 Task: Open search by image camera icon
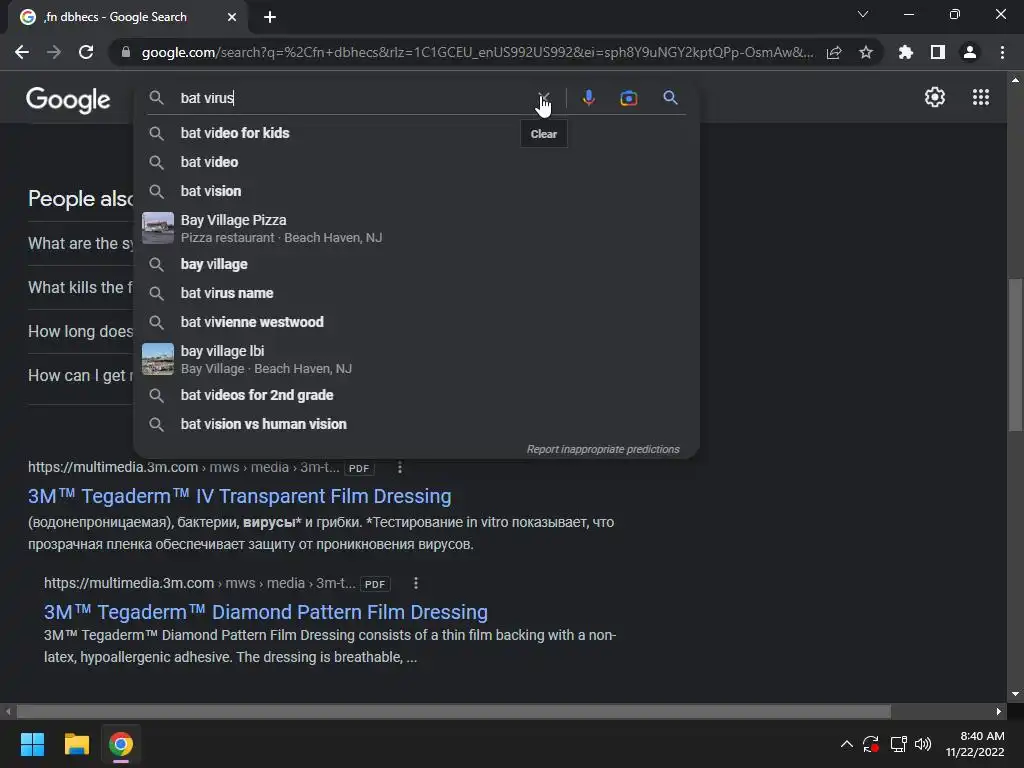pyautogui.click(x=628, y=98)
